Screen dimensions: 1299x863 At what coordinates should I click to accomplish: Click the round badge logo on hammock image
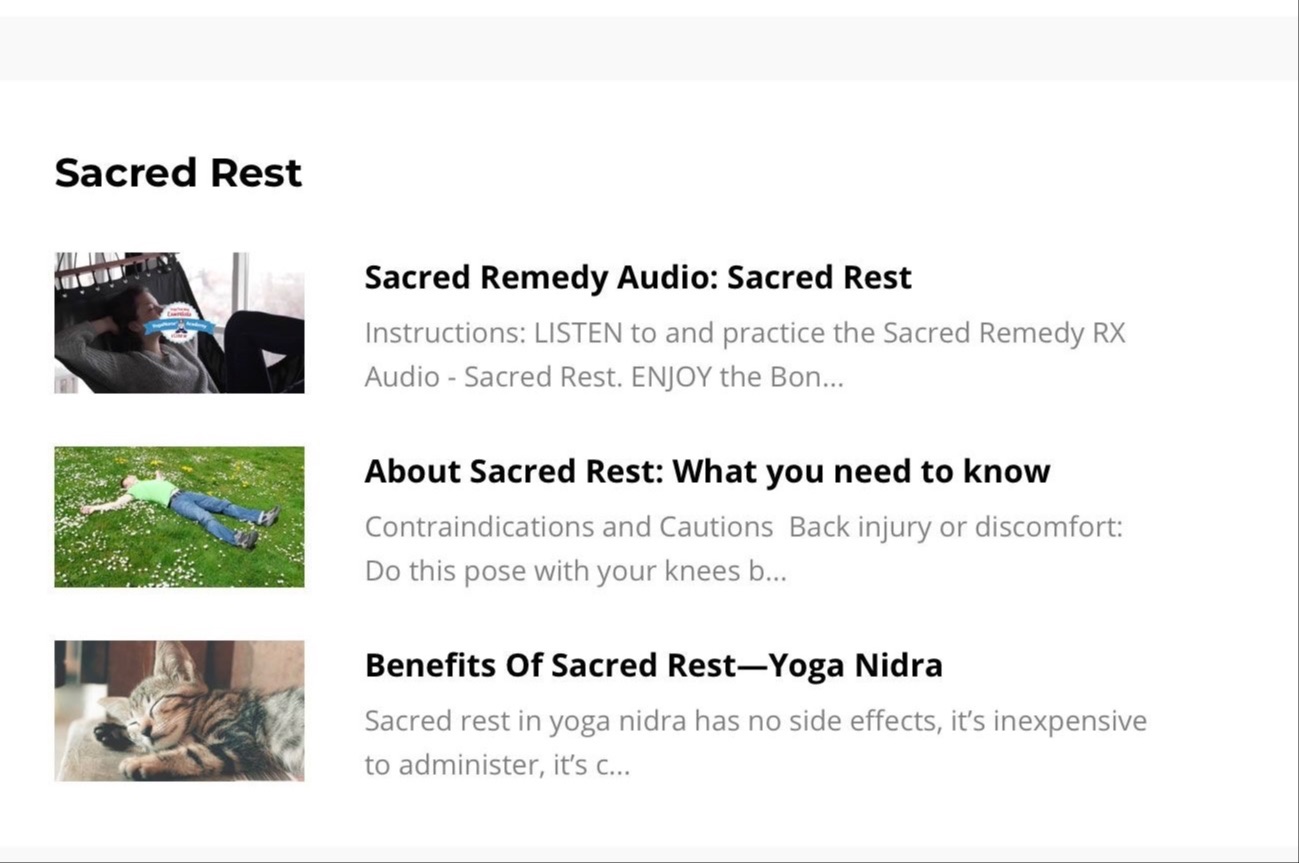[x=180, y=323]
